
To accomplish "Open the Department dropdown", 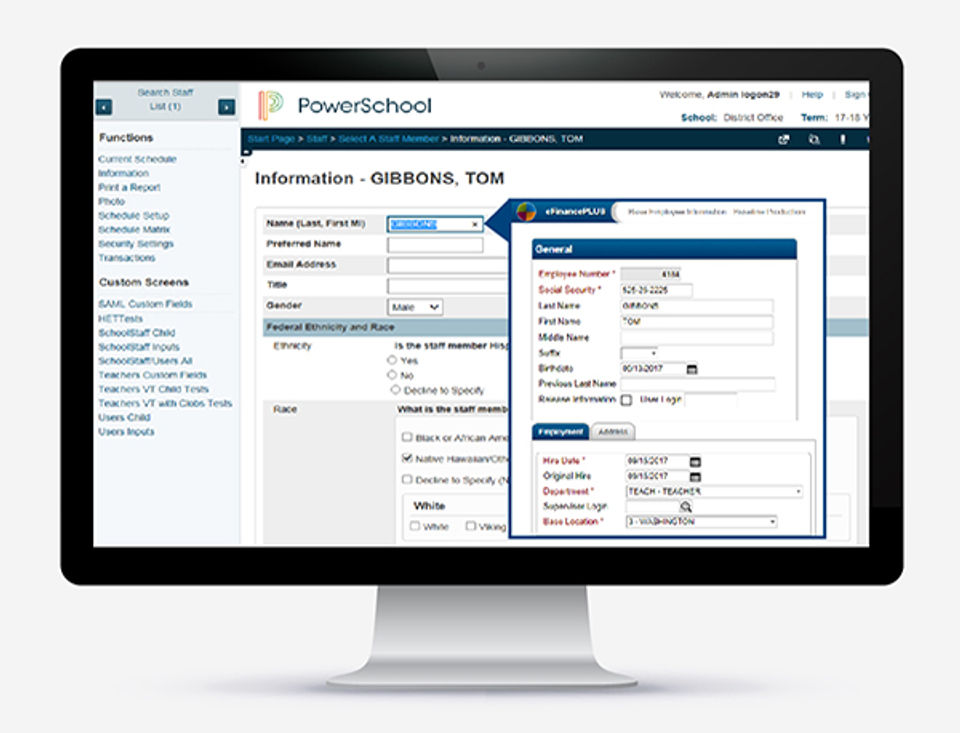I will click(x=714, y=492).
